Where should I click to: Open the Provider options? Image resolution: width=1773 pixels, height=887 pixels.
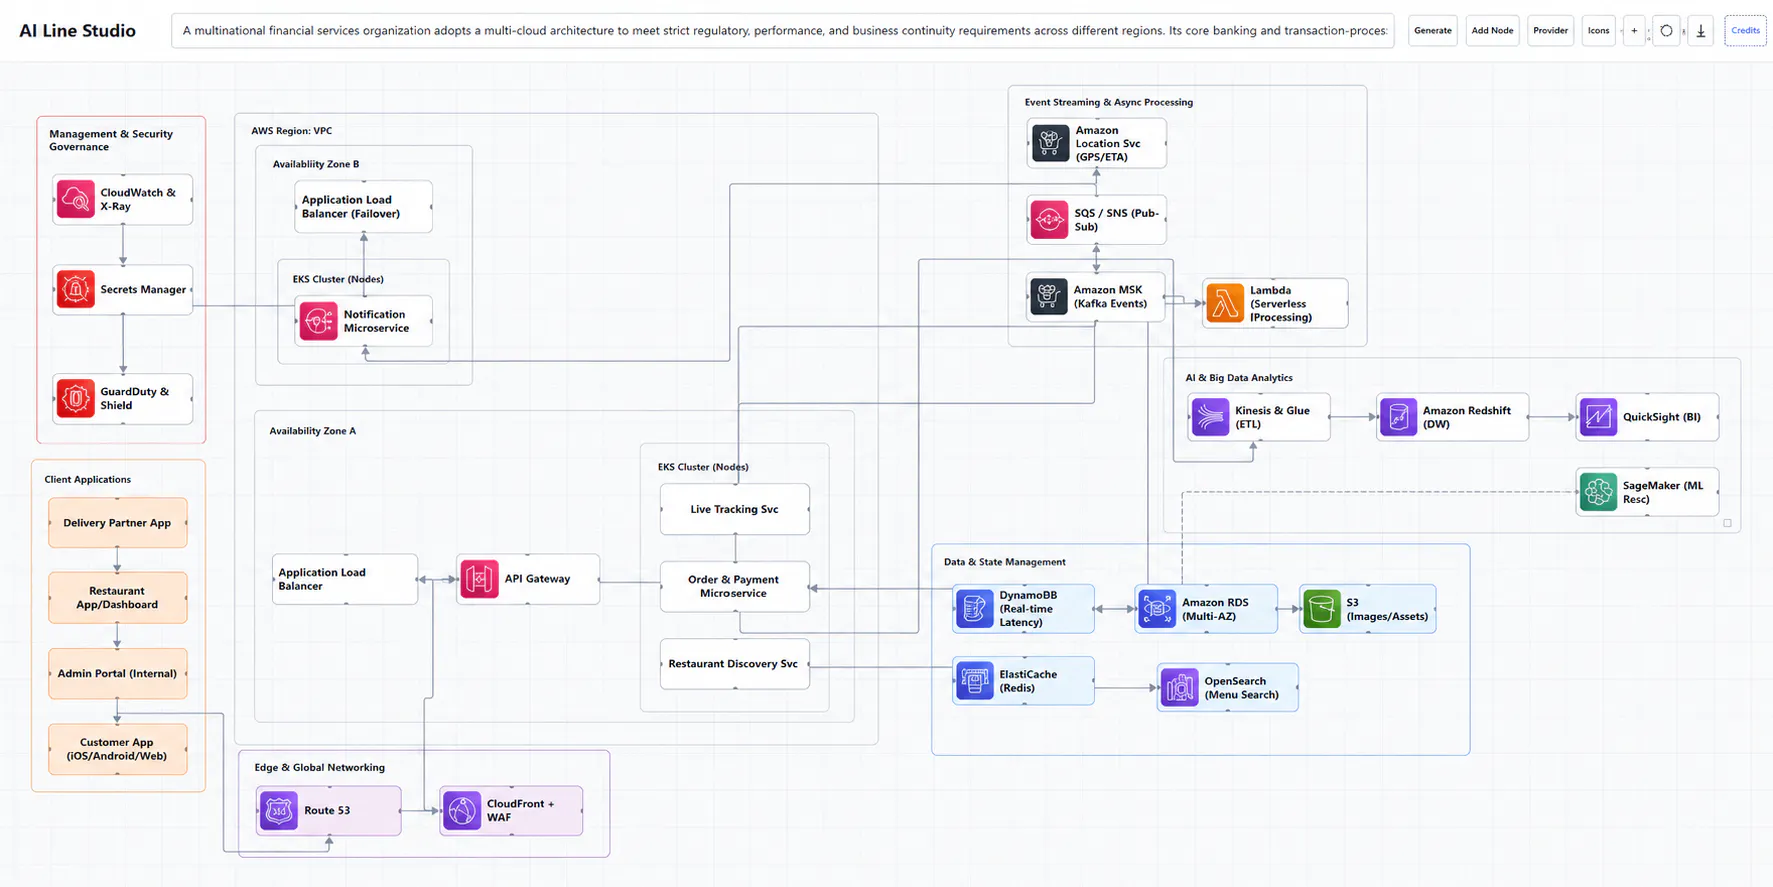[1551, 31]
